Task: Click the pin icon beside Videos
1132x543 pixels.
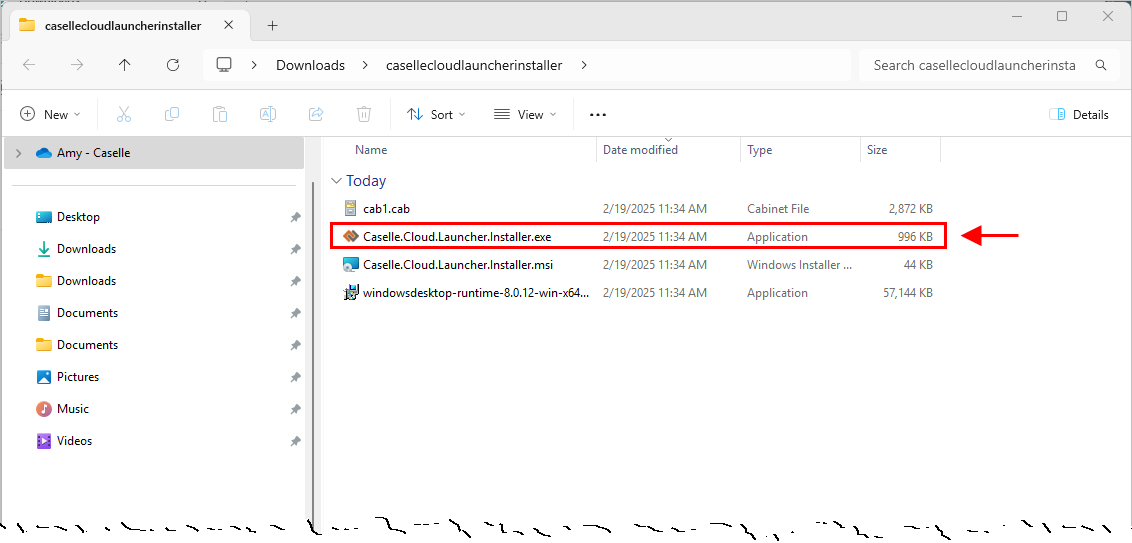Action: click(x=295, y=440)
